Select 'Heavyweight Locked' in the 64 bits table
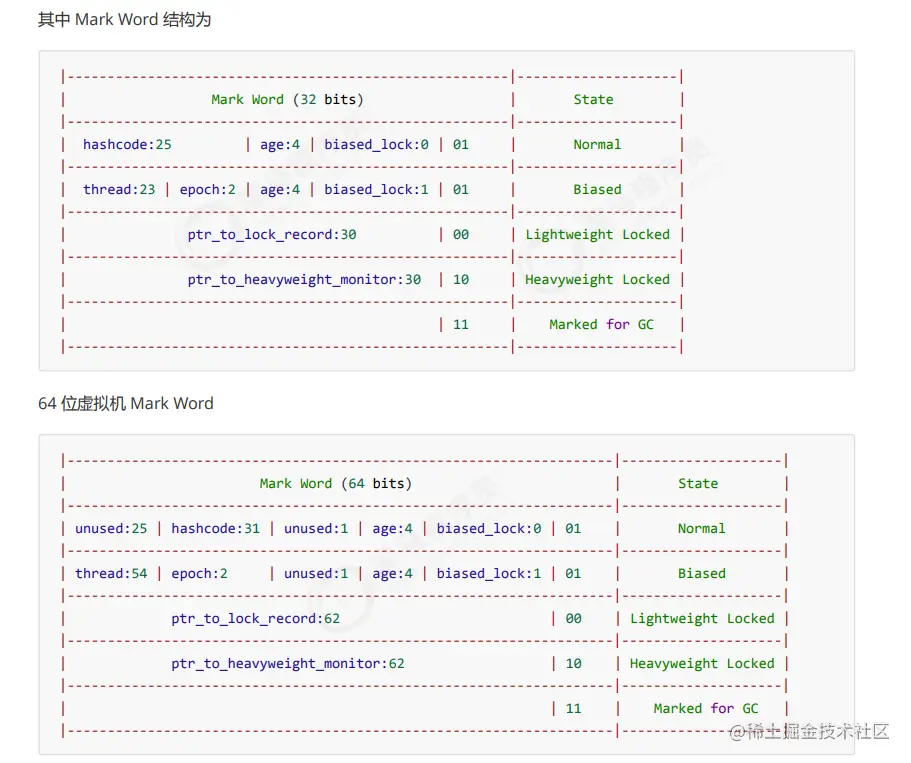 702,664
